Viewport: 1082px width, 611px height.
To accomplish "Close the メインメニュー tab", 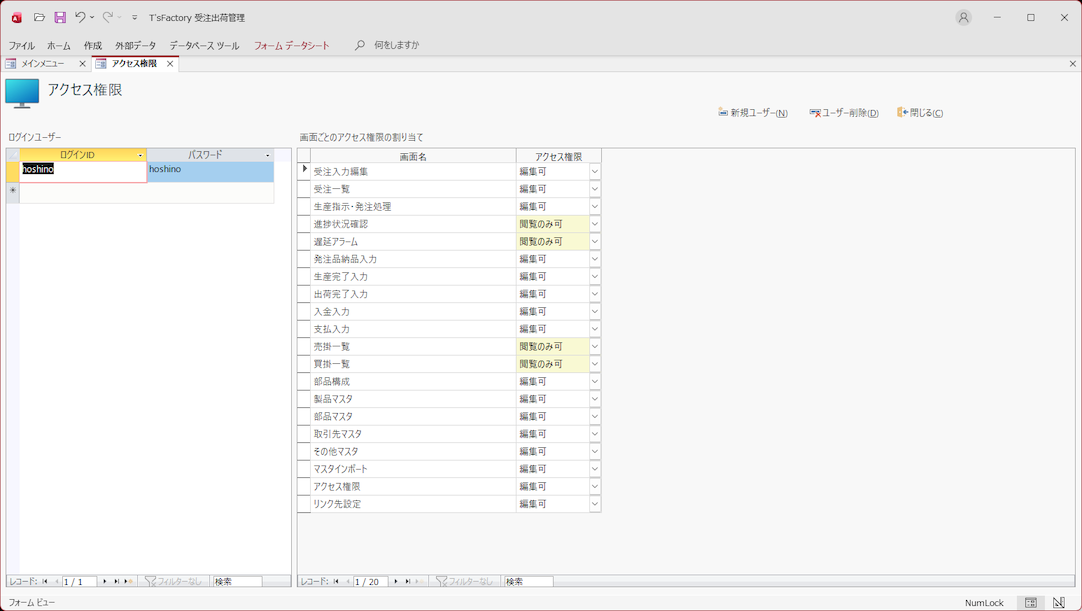I will [82, 64].
